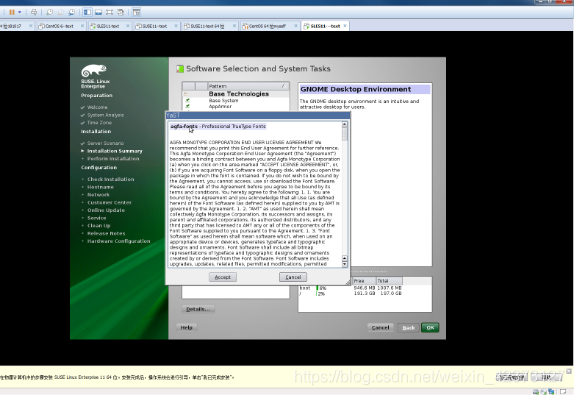Screen dimensions: 575x395
Task: Close the CentOS 6-text tab
Action: 82,26
